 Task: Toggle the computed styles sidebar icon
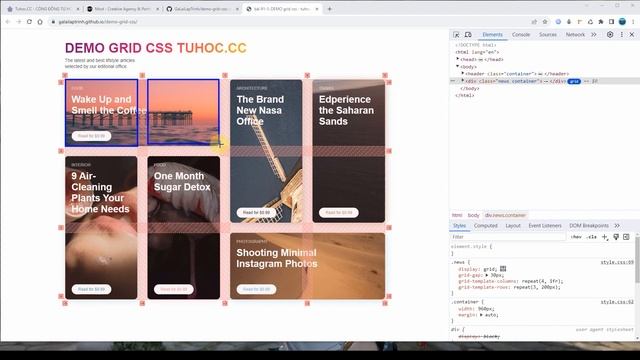click(626, 237)
